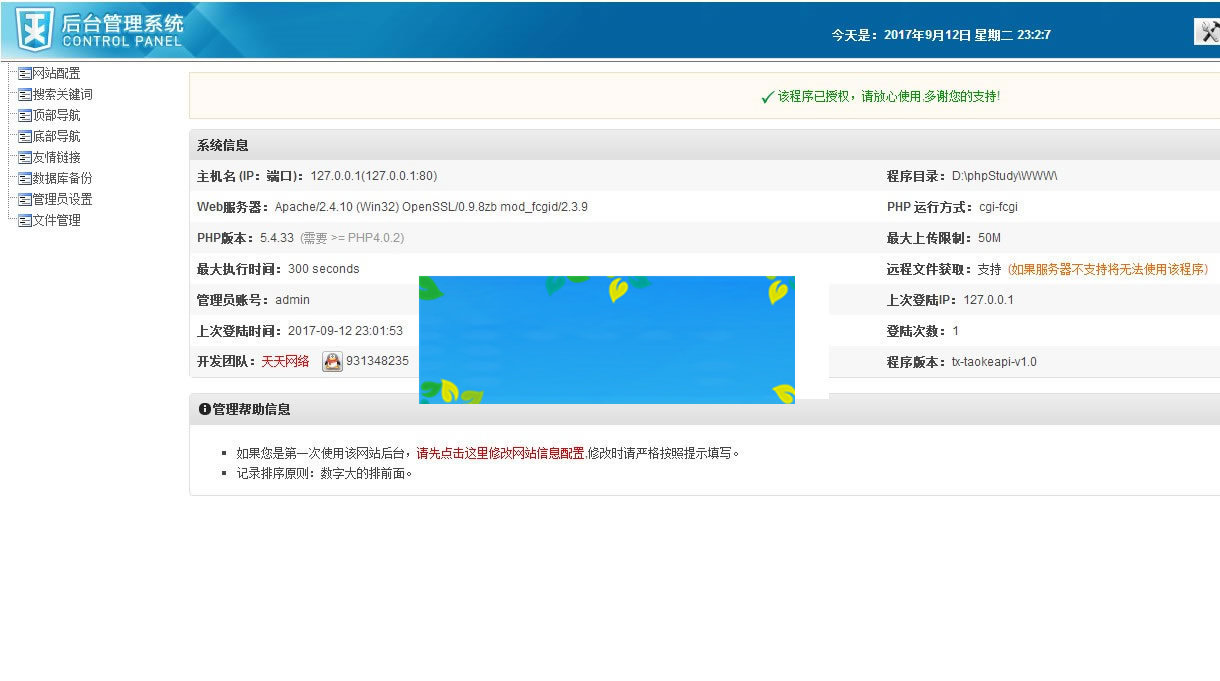
Task: Select 网站配置 in the sidebar tree
Action: pyautogui.click(x=55, y=72)
